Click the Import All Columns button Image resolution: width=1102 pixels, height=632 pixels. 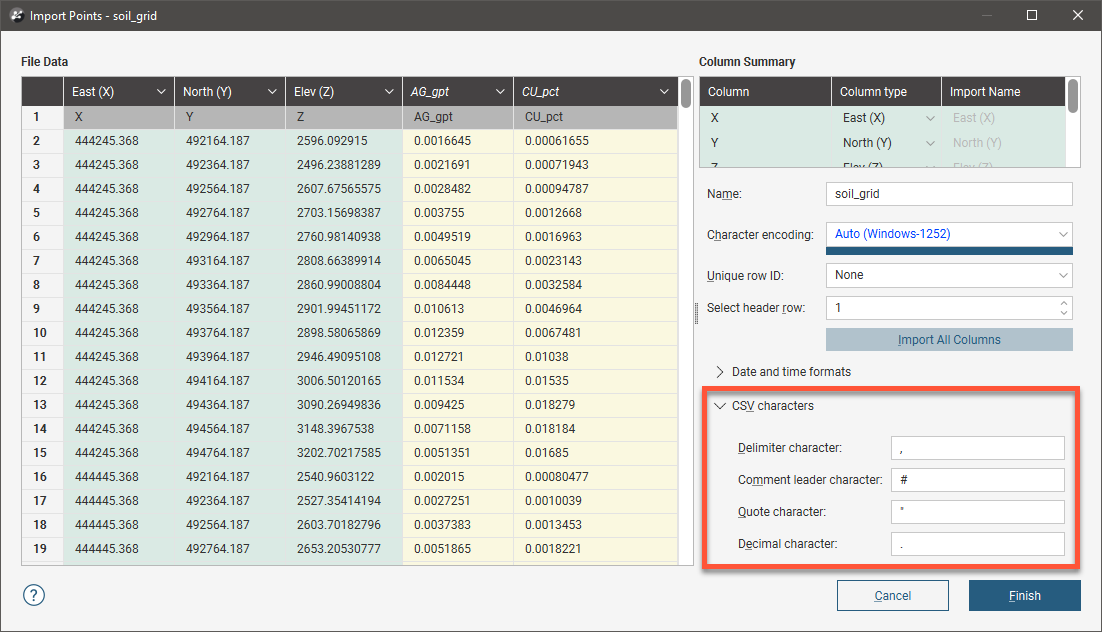[x=949, y=340]
